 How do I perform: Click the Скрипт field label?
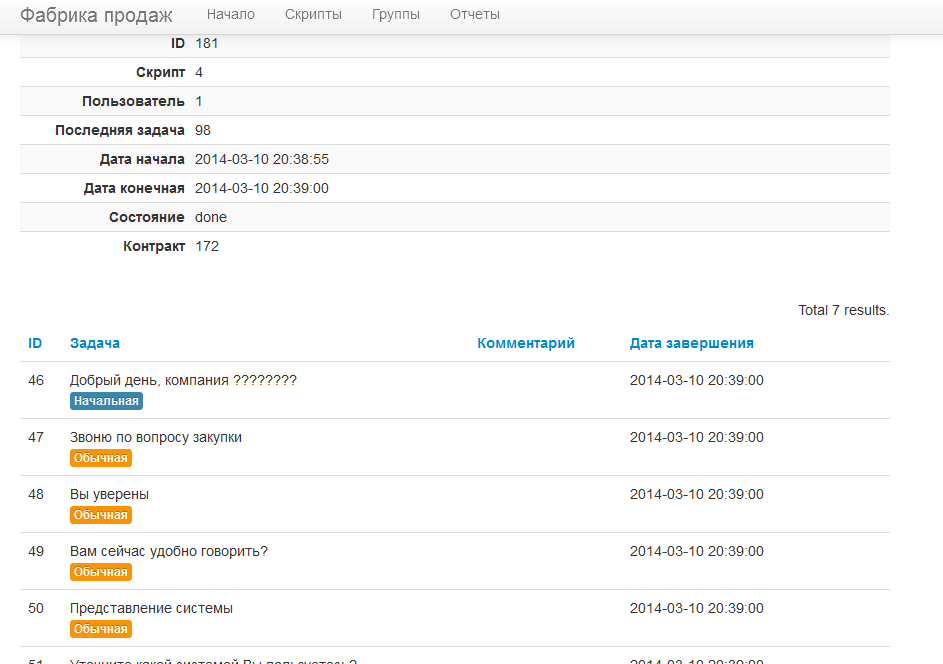click(161, 73)
